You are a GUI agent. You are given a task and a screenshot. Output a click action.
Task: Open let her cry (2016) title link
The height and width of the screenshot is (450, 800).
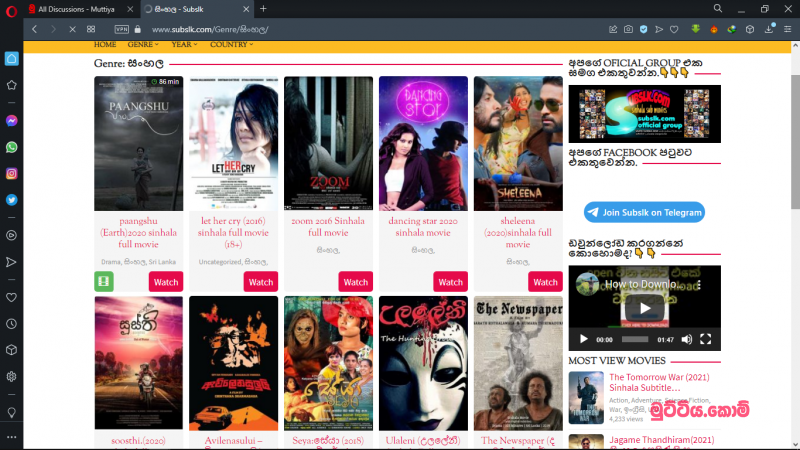[x=233, y=233]
